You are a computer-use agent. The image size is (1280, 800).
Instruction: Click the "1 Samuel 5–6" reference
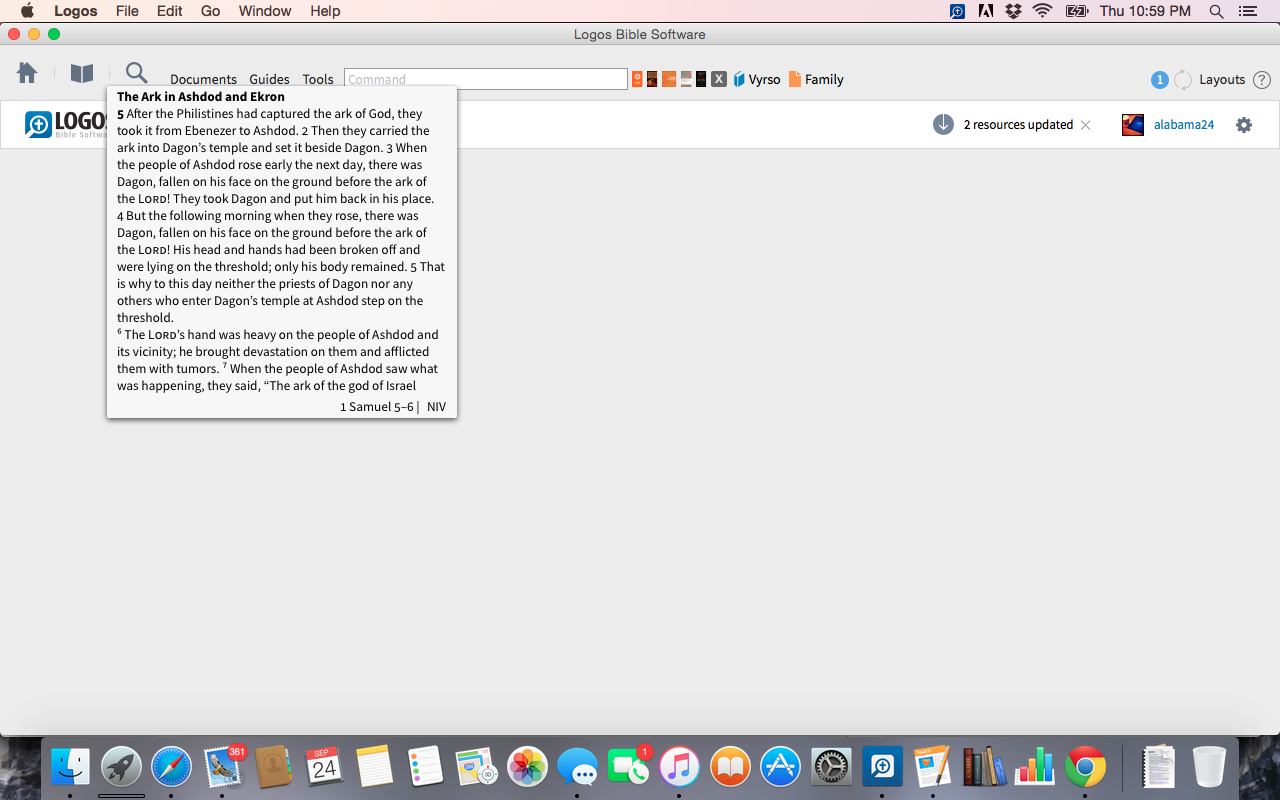click(377, 407)
